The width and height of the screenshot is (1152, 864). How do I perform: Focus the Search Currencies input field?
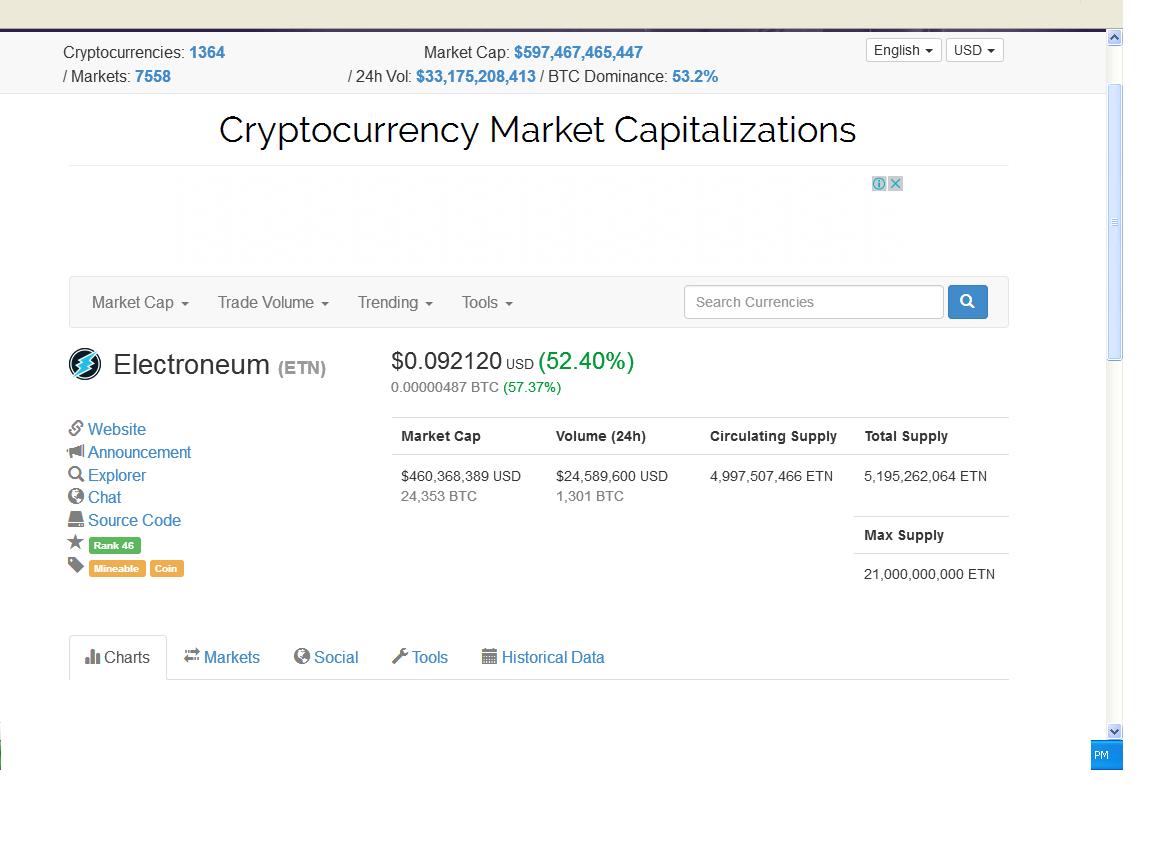(x=813, y=302)
